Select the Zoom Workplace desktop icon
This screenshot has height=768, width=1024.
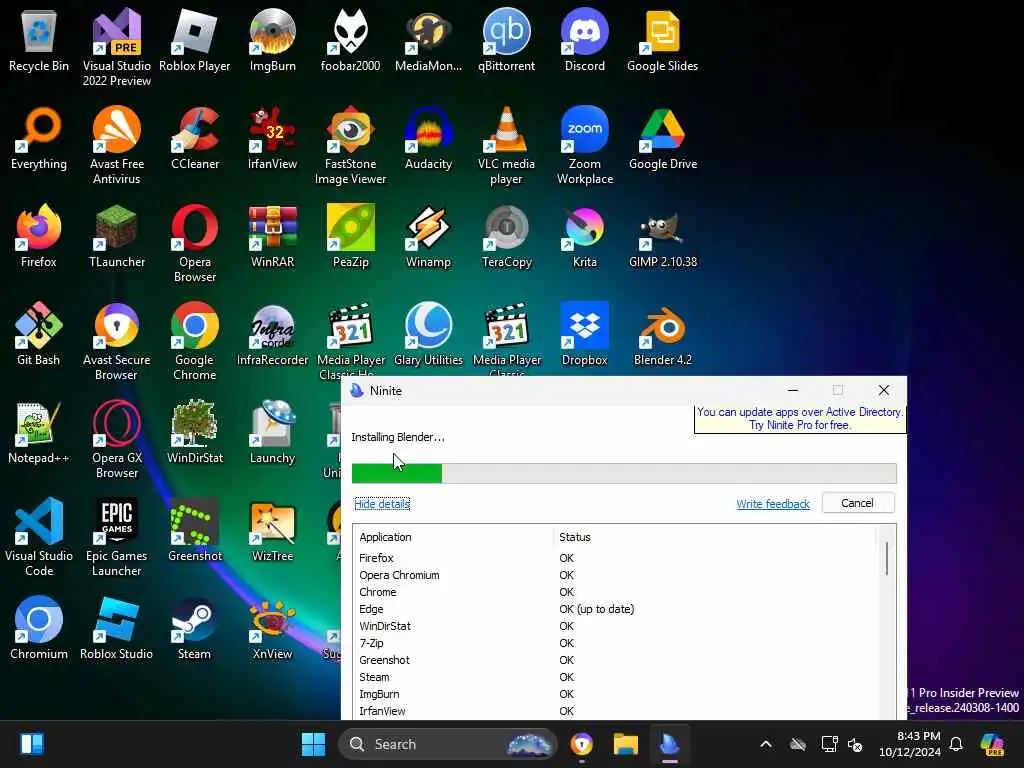(x=584, y=145)
